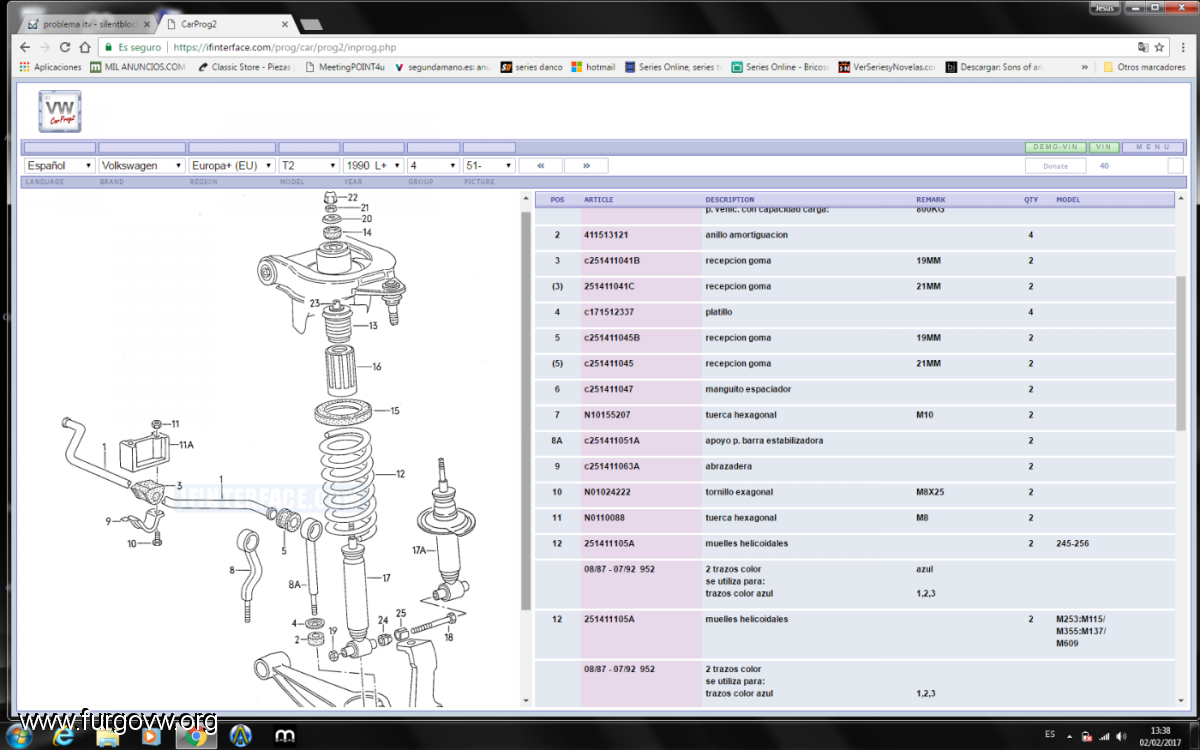Open the Volkswagen brand dropdown

click(x=143, y=165)
